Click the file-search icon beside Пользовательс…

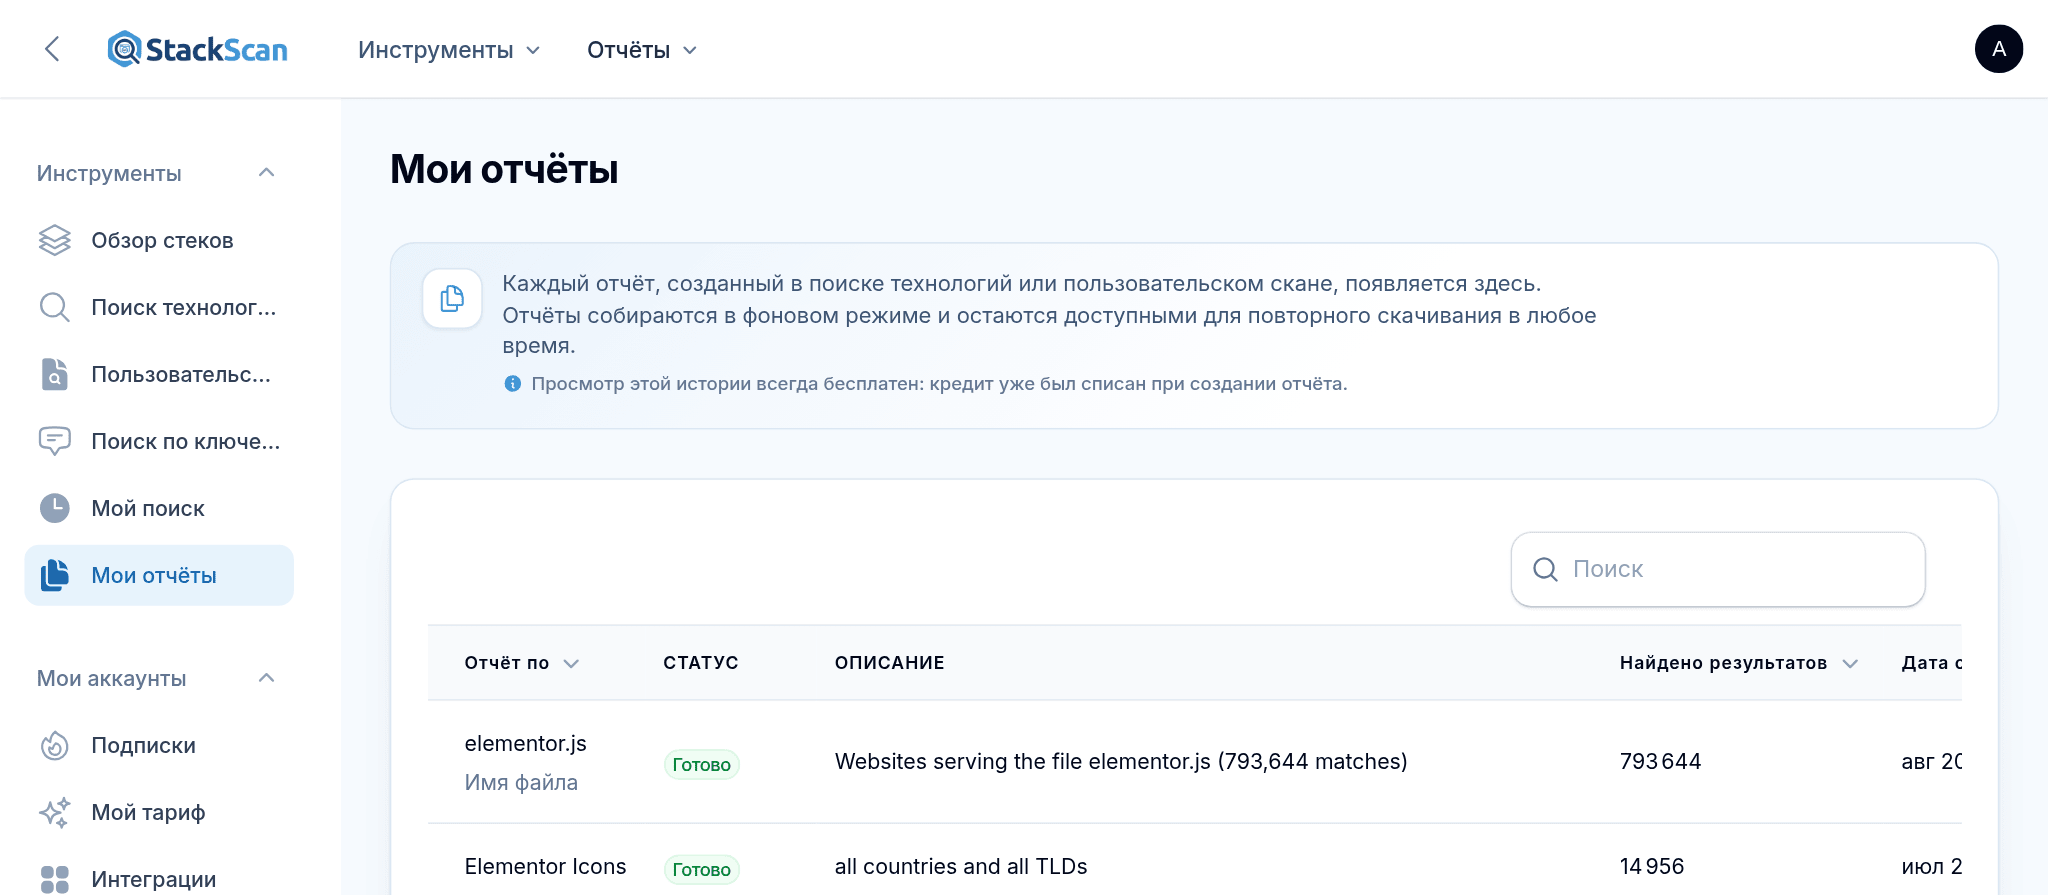(x=55, y=374)
